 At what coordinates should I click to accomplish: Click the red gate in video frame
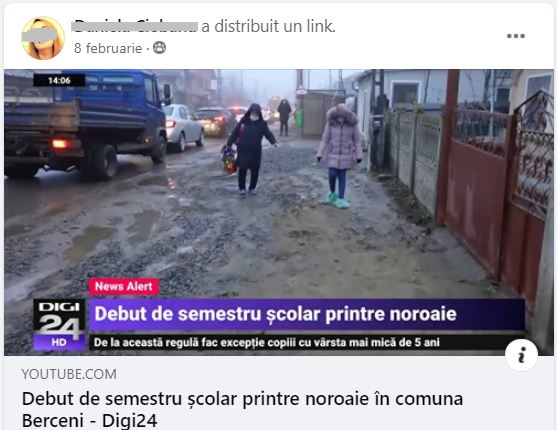coord(494,185)
